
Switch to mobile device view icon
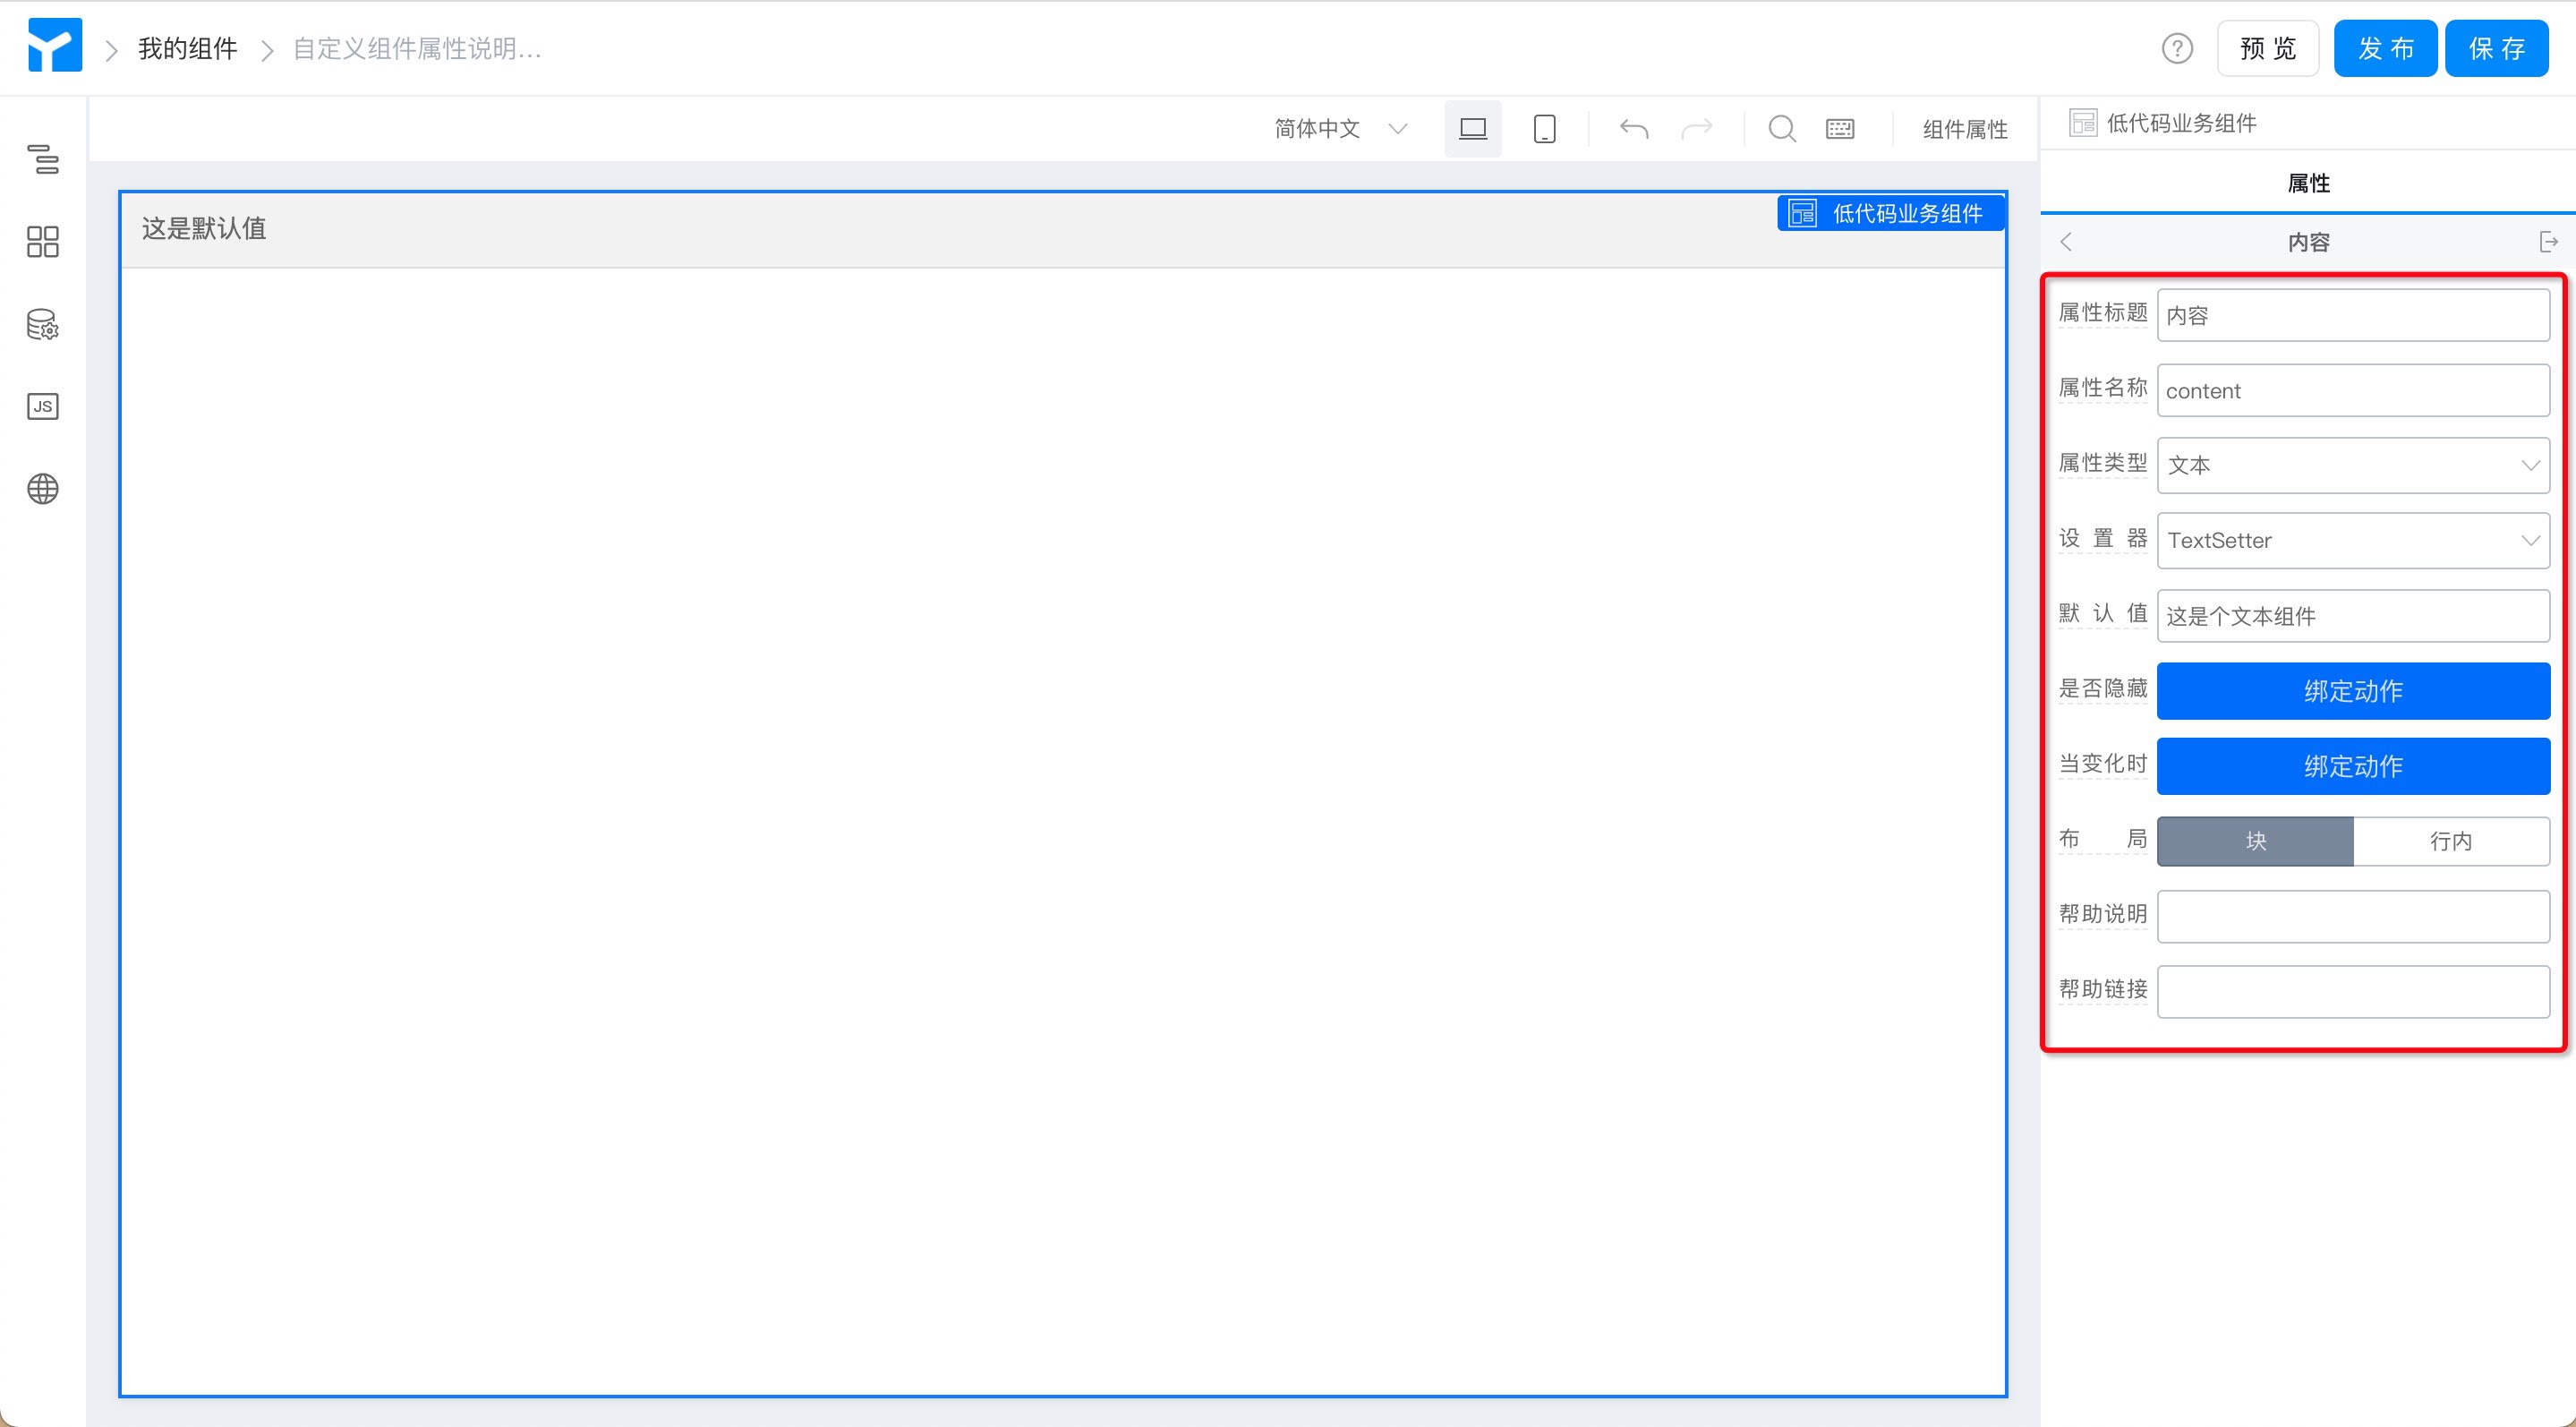(x=1545, y=129)
